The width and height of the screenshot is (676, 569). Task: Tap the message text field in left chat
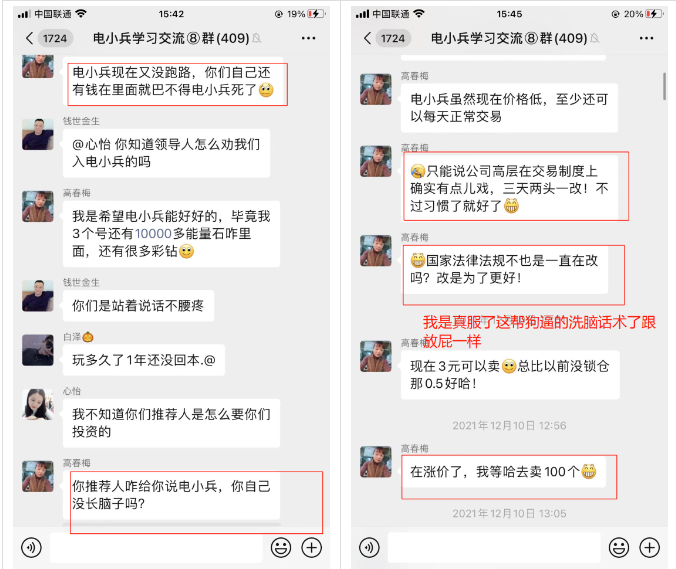point(156,547)
